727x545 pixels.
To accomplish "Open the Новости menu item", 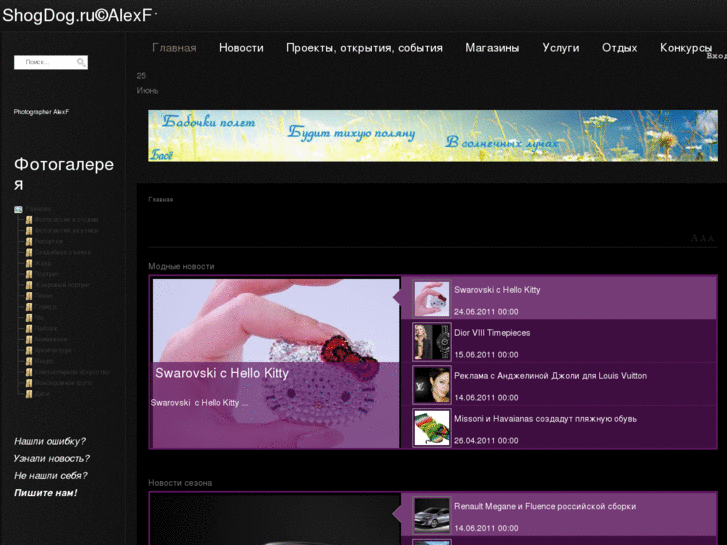I will [x=241, y=48].
